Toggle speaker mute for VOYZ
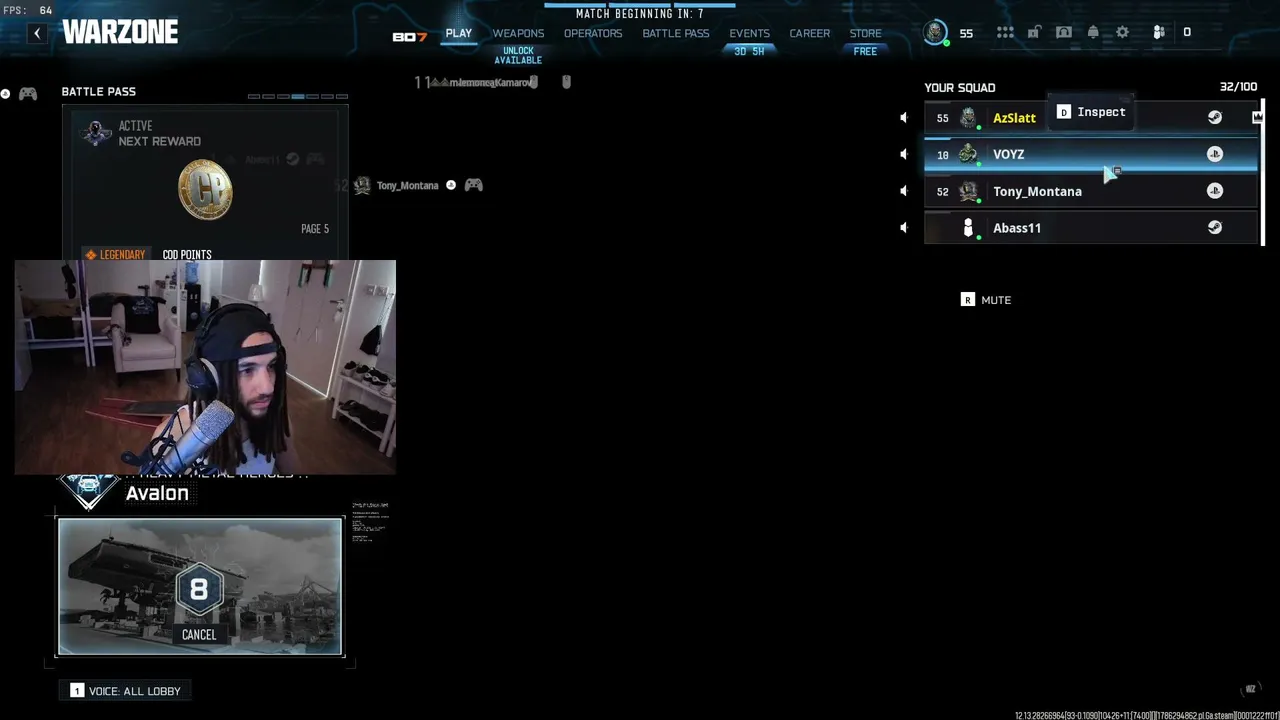 point(904,154)
